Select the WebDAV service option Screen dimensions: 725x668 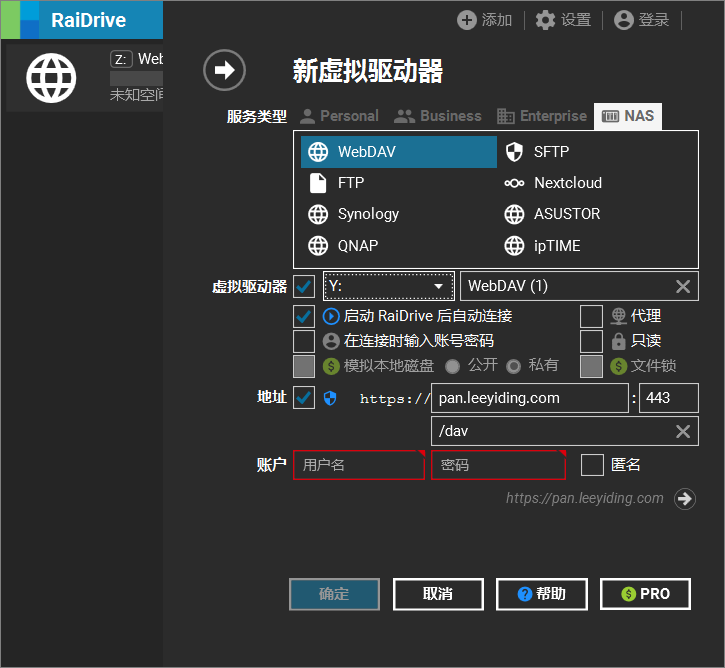398,152
